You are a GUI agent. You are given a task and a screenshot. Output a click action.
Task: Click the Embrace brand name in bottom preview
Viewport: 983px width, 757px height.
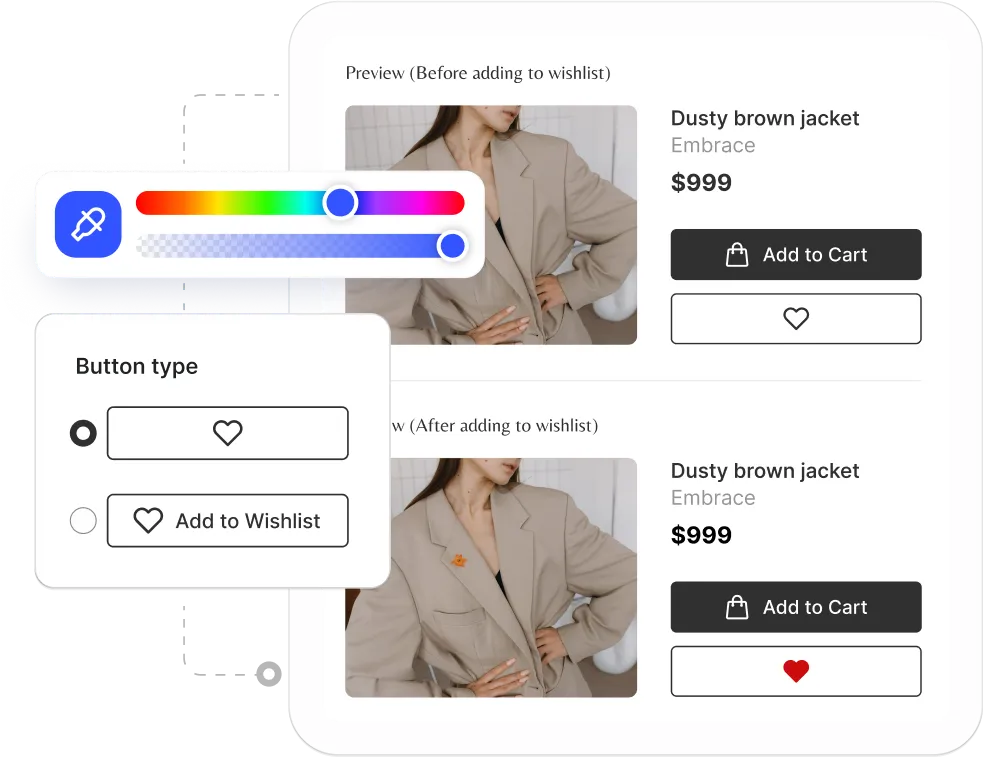(x=713, y=498)
